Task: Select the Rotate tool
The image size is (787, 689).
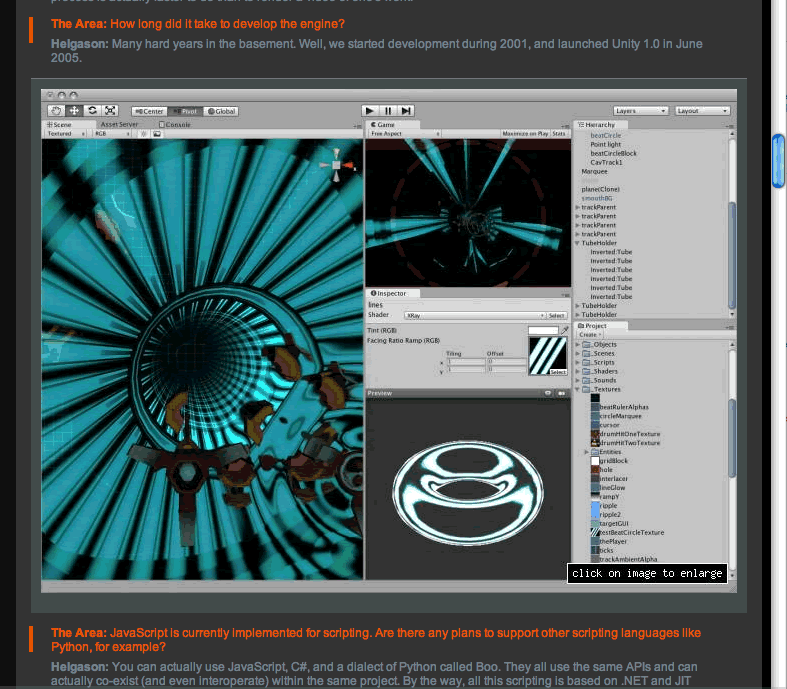Action: point(92,111)
